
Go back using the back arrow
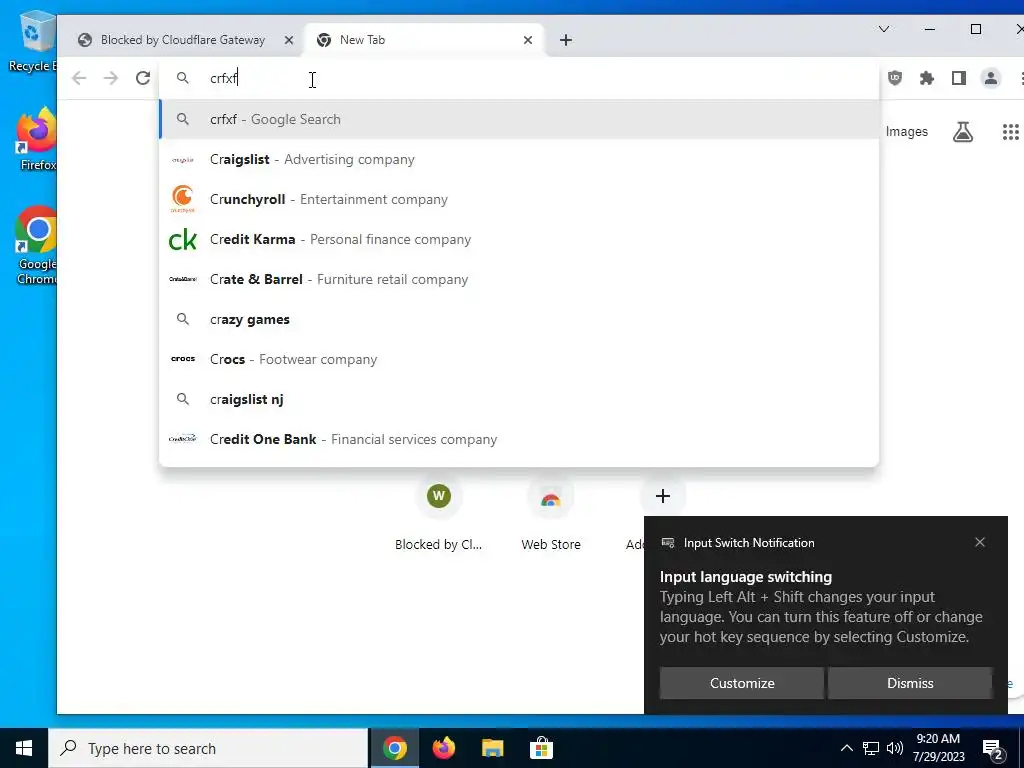click(x=79, y=78)
